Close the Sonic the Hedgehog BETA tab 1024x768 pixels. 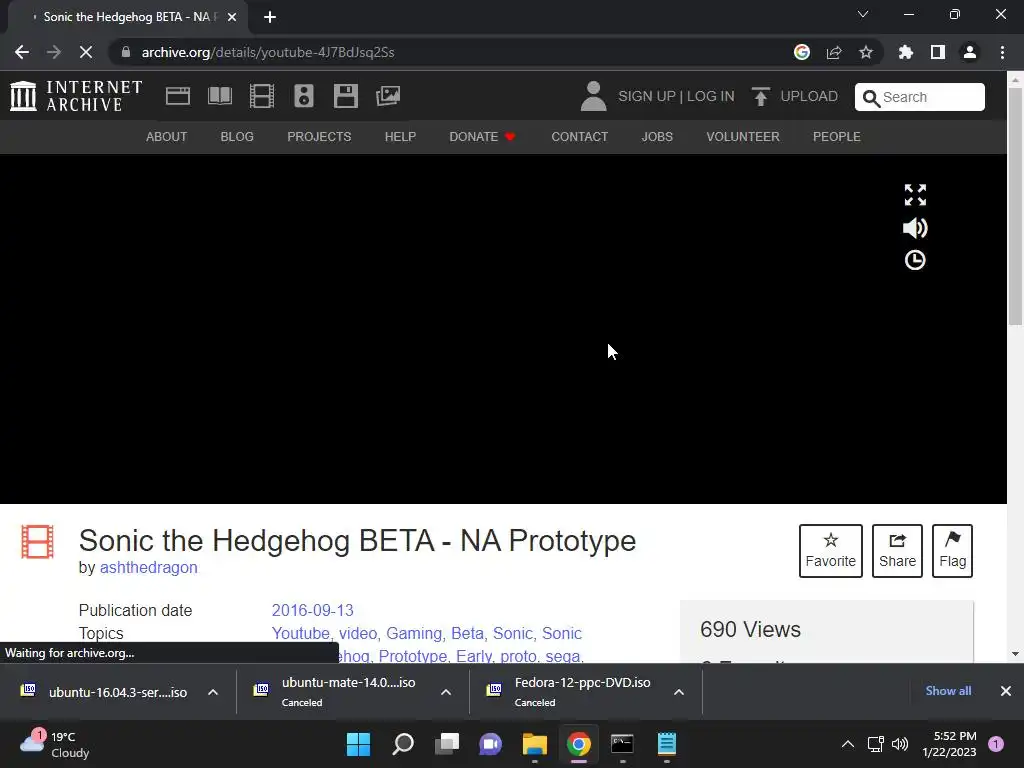tap(232, 17)
